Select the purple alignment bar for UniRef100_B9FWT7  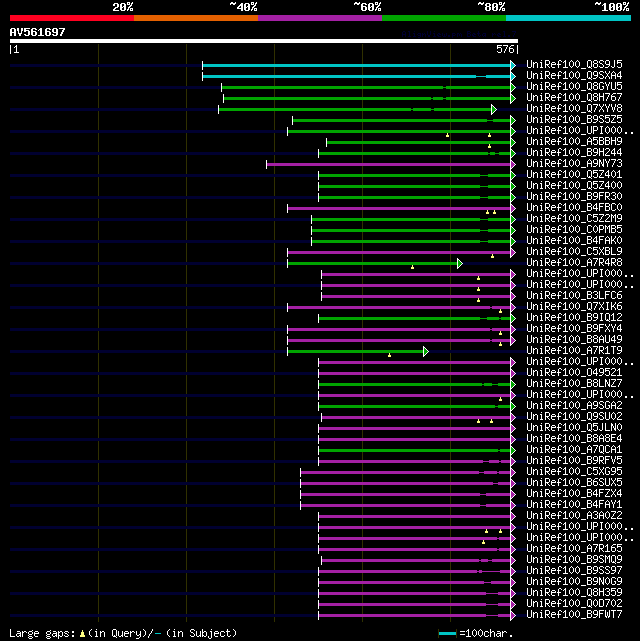(415, 615)
